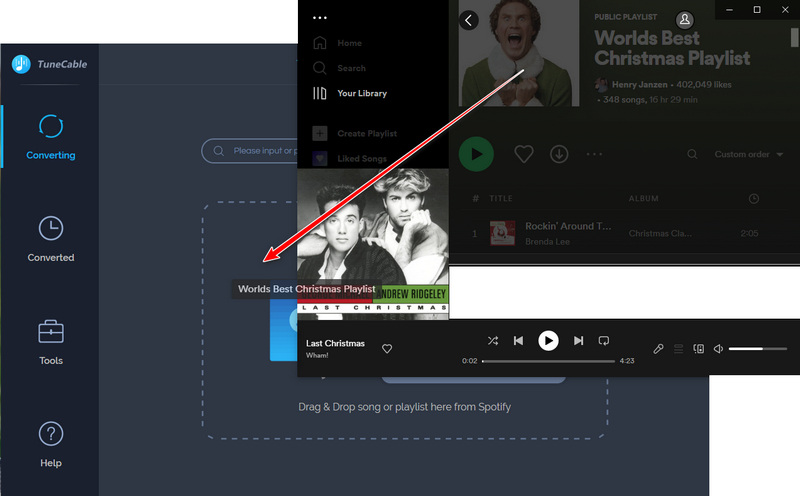Go back using Spotify back arrow
Screen dimensions: 800x496
(468, 20)
